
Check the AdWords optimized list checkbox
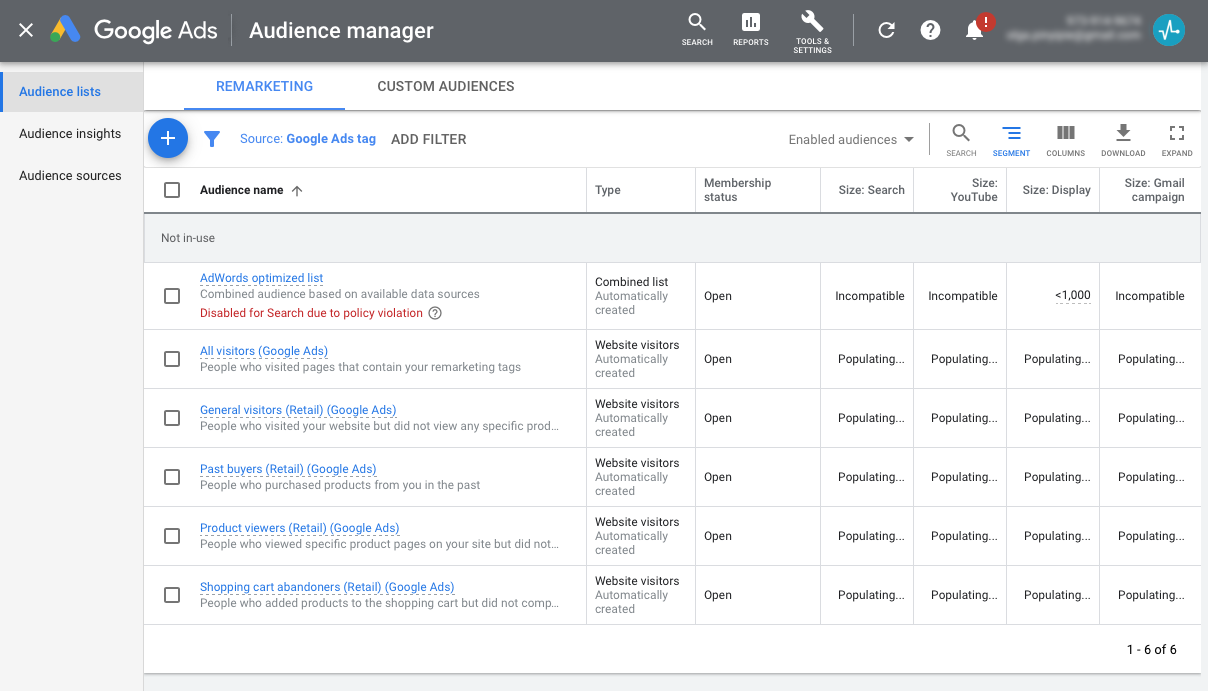click(x=172, y=296)
